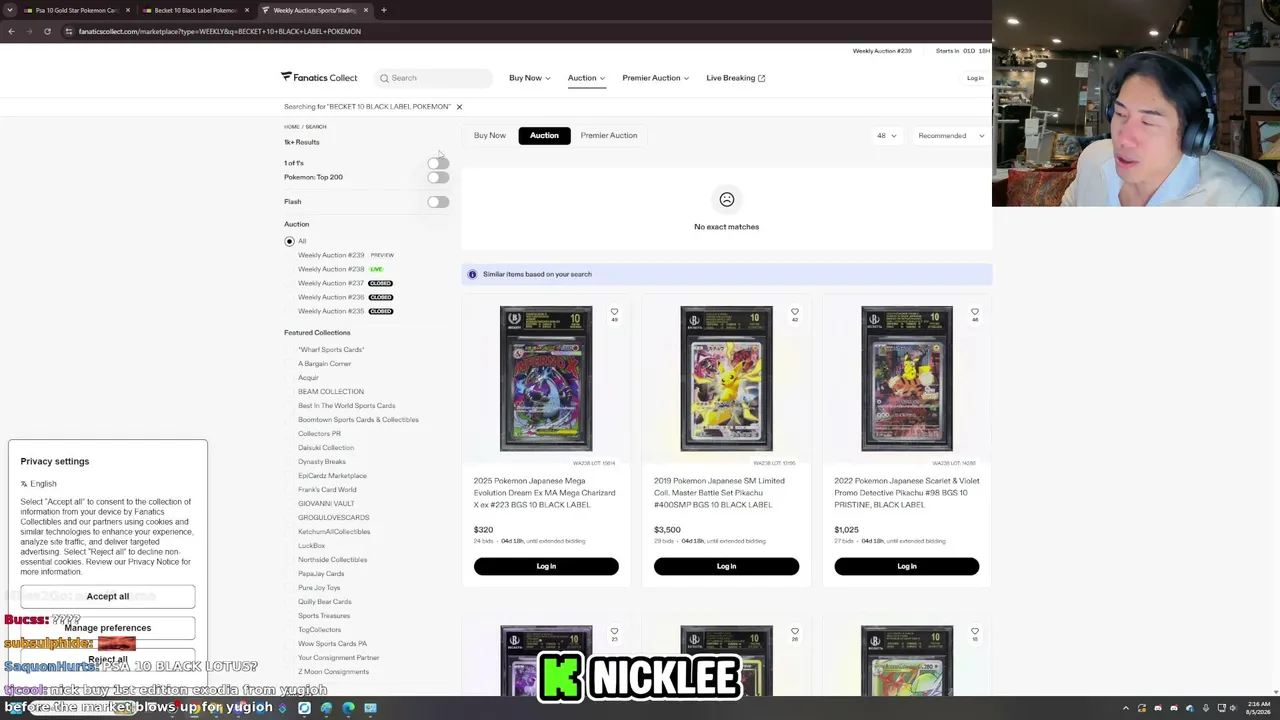Switch to Buy Now results tab
The width and height of the screenshot is (1280, 720).
pos(490,136)
